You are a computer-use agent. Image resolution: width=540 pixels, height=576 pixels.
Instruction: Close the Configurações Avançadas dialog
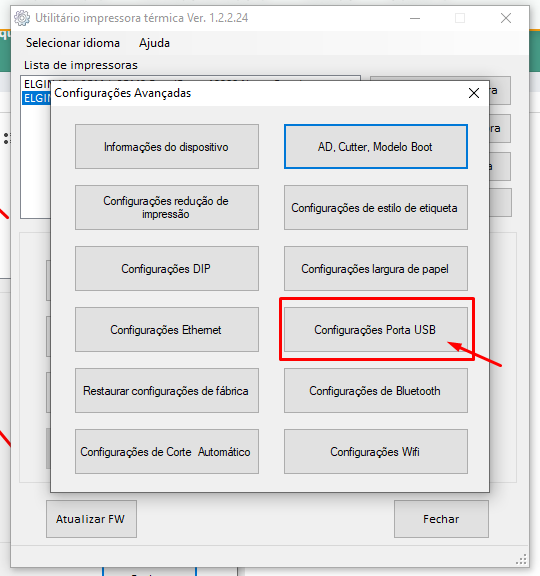tap(474, 93)
